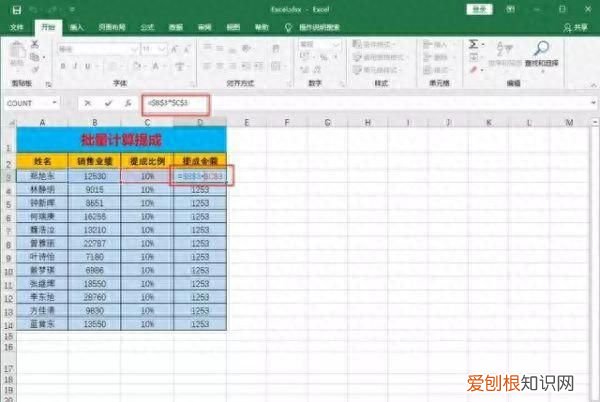Image resolution: width=600 pixels, height=402 pixels.
Task: Toggle Underline formatting
Action: 88,66
